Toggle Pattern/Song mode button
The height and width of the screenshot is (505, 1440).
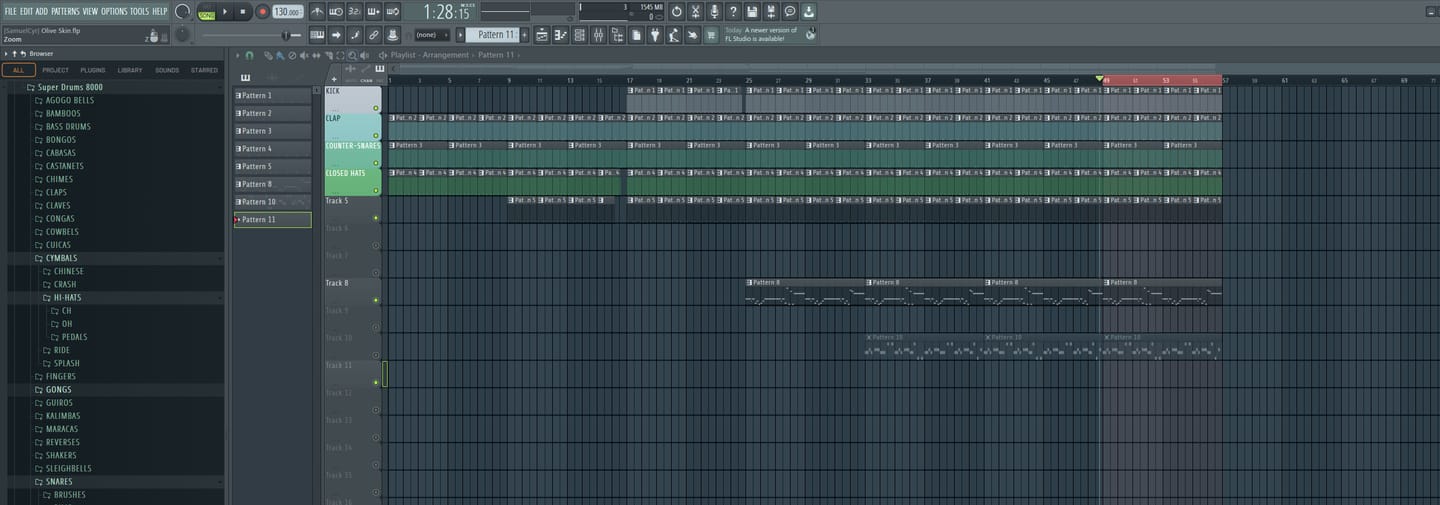(x=206, y=11)
